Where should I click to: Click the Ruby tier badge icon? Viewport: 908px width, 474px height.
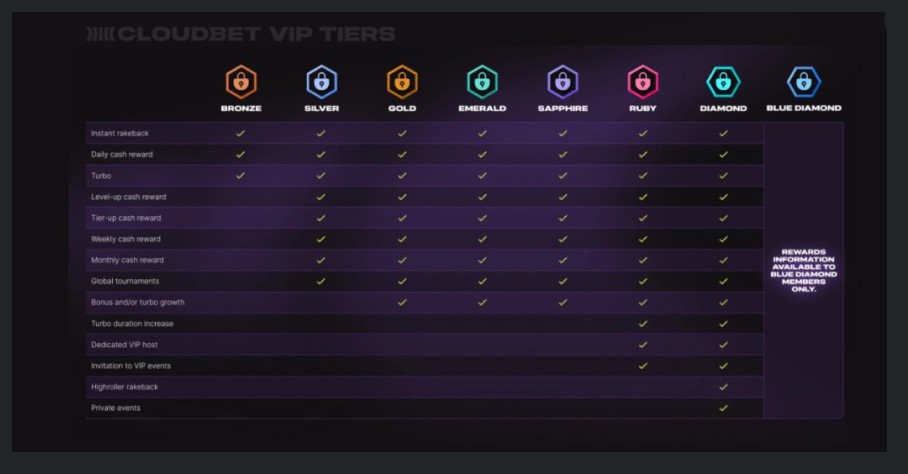point(643,81)
